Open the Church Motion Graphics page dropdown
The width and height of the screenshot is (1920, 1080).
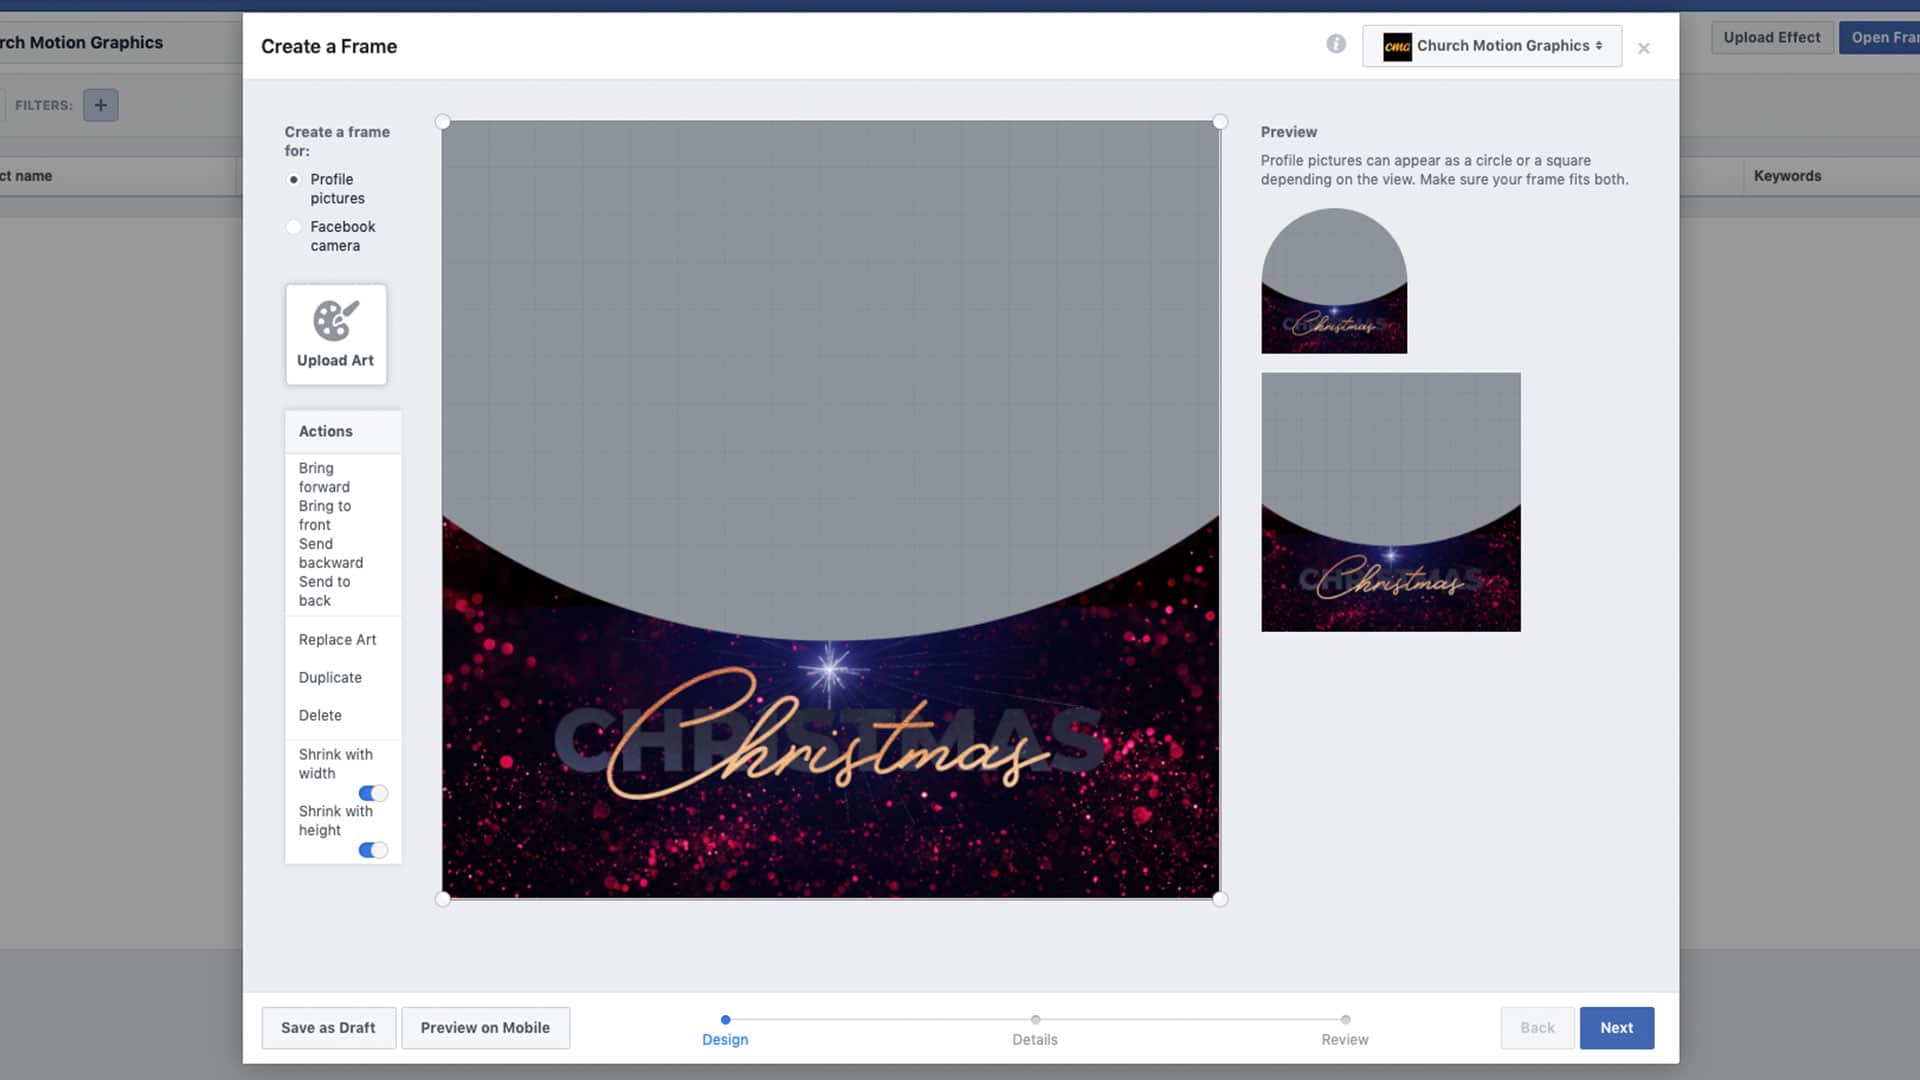(x=1492, y=46)
